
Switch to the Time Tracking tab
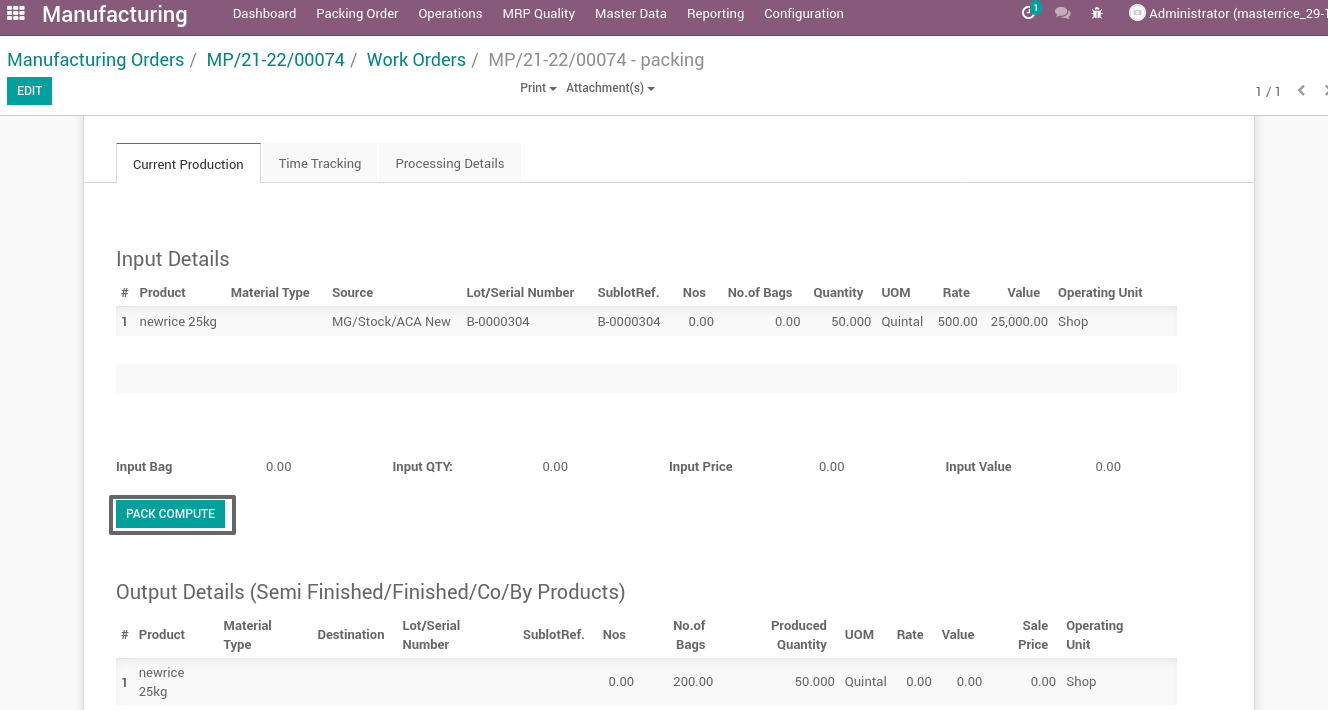coord(319,163)
